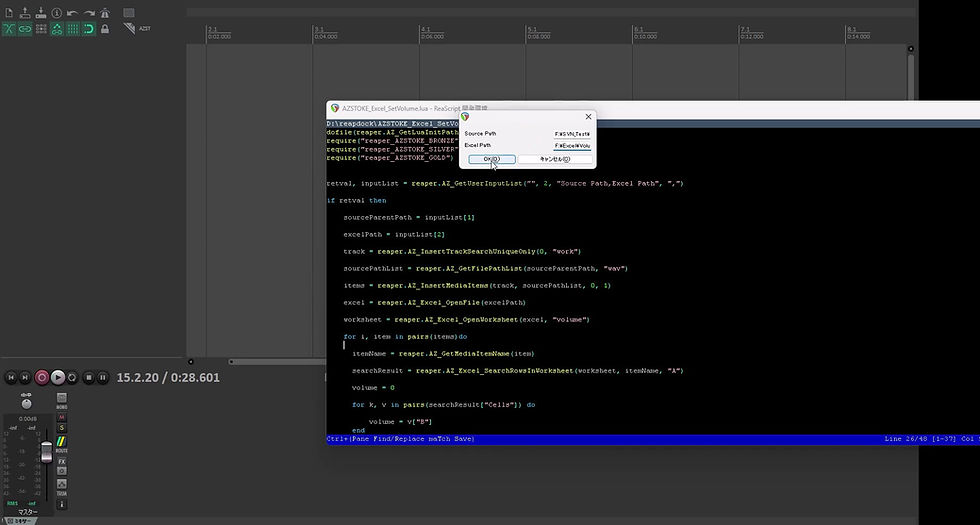Click the Save Project download-arrow icon
The height and width of the screenshot is (525, 980).
pos(41,12)
